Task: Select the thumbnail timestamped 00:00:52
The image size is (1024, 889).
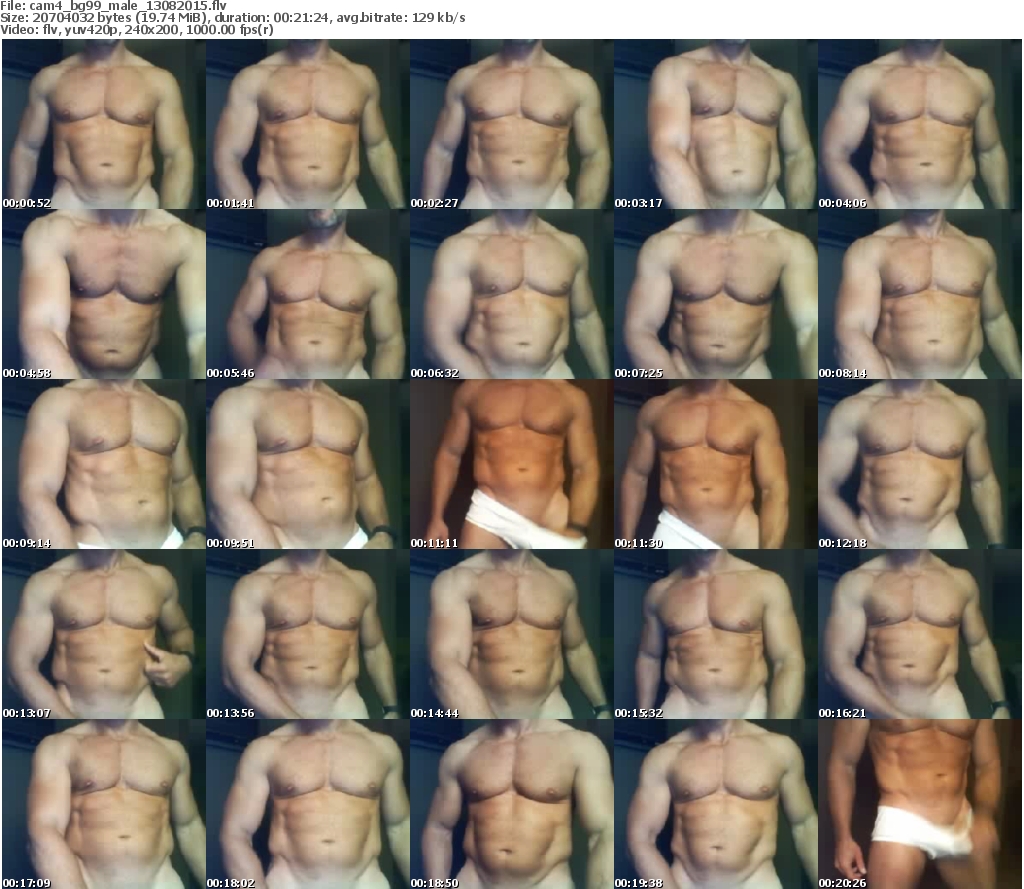Action: 104,124
